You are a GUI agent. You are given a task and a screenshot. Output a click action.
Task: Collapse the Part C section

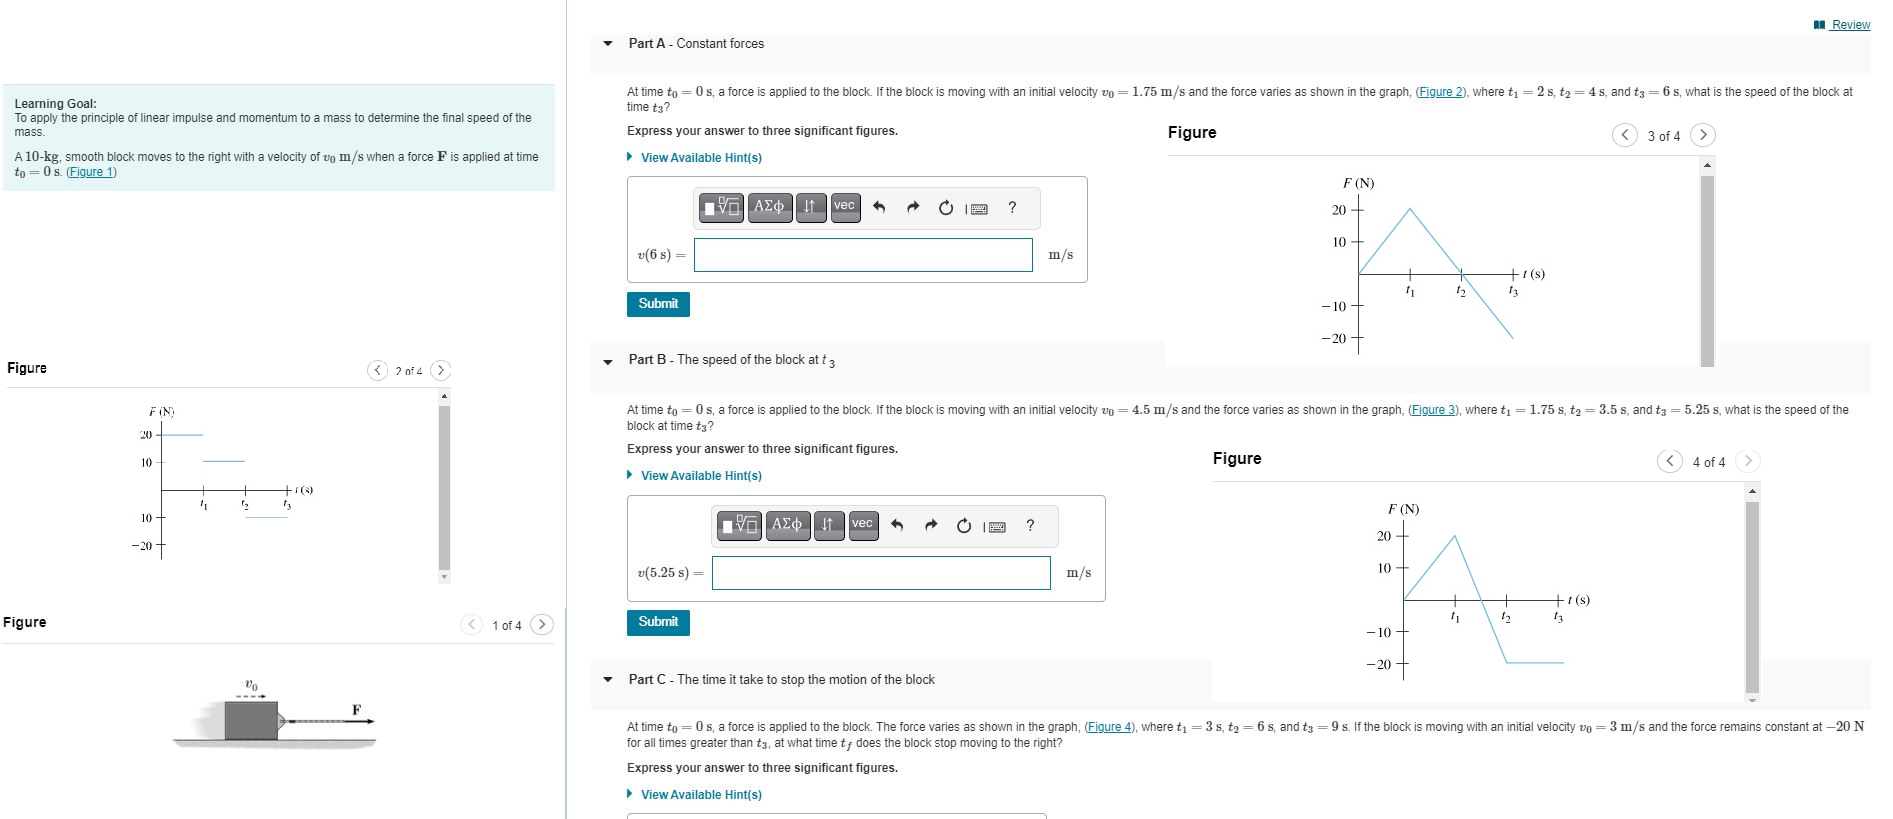coord(608,680)
